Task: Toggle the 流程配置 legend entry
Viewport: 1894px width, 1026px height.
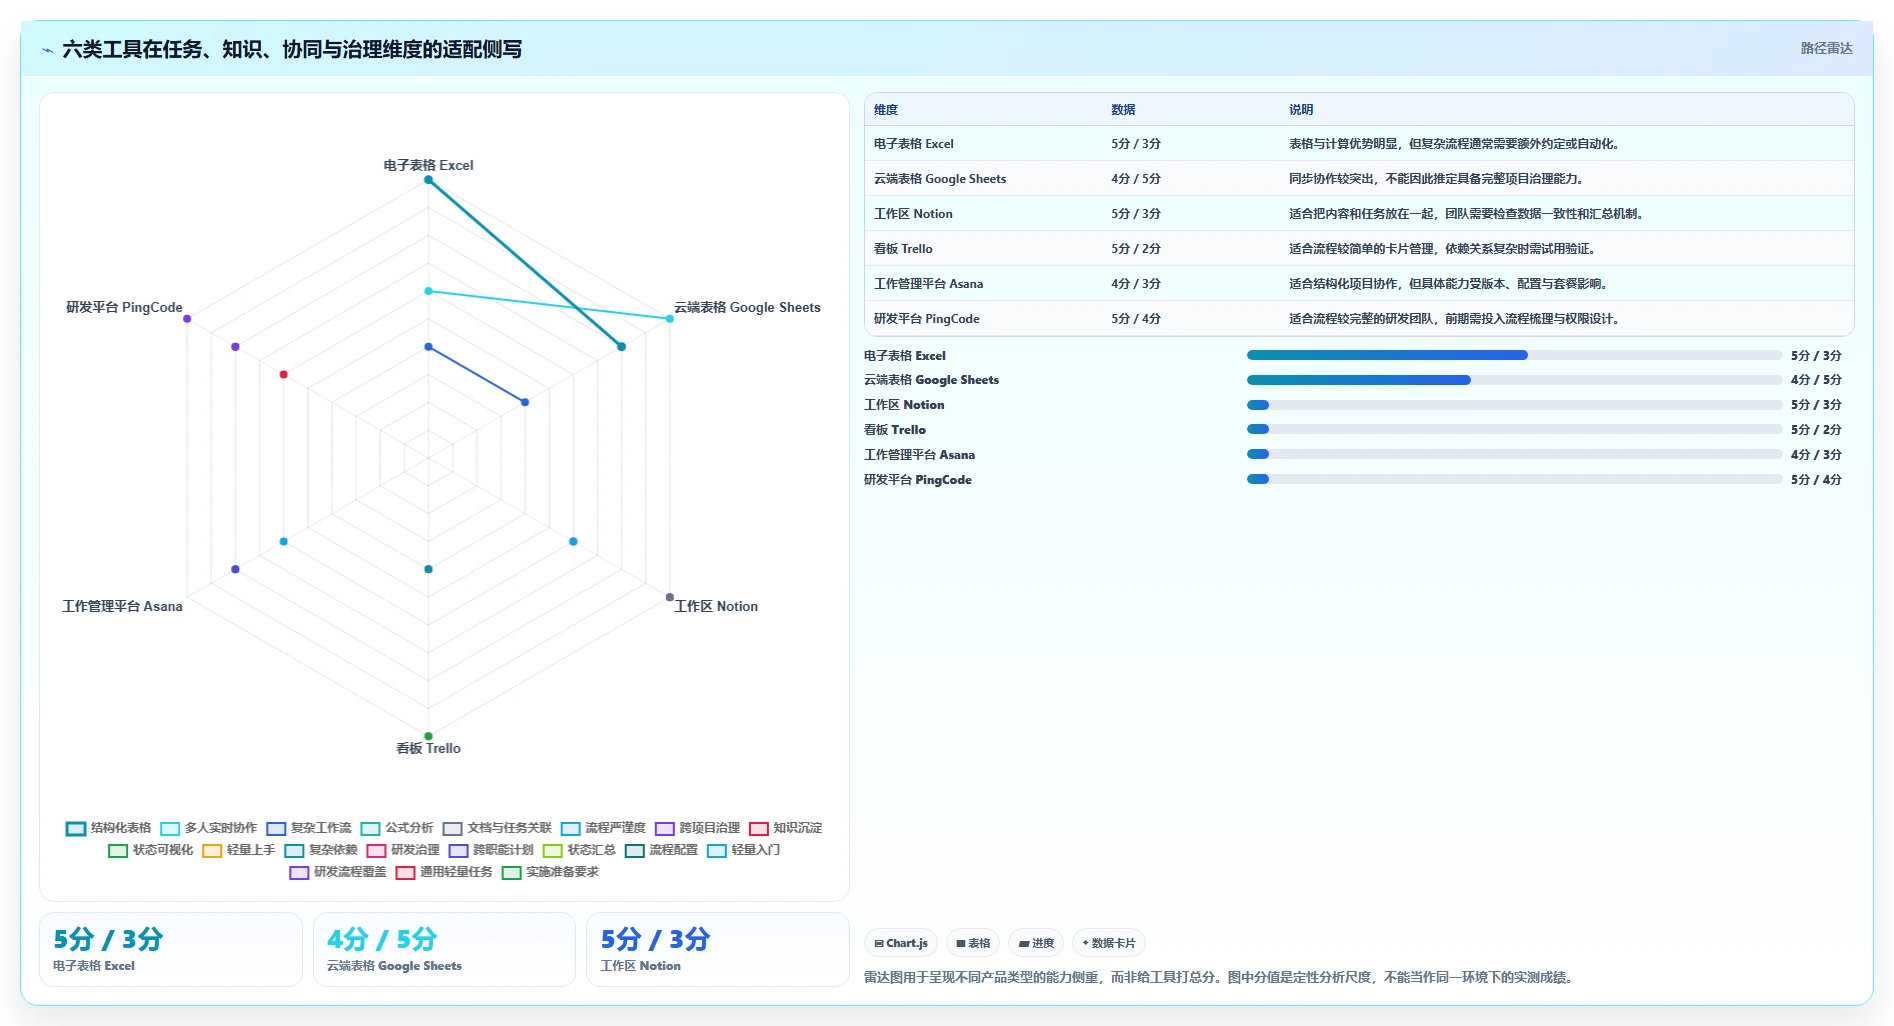Action: point(661,850)
